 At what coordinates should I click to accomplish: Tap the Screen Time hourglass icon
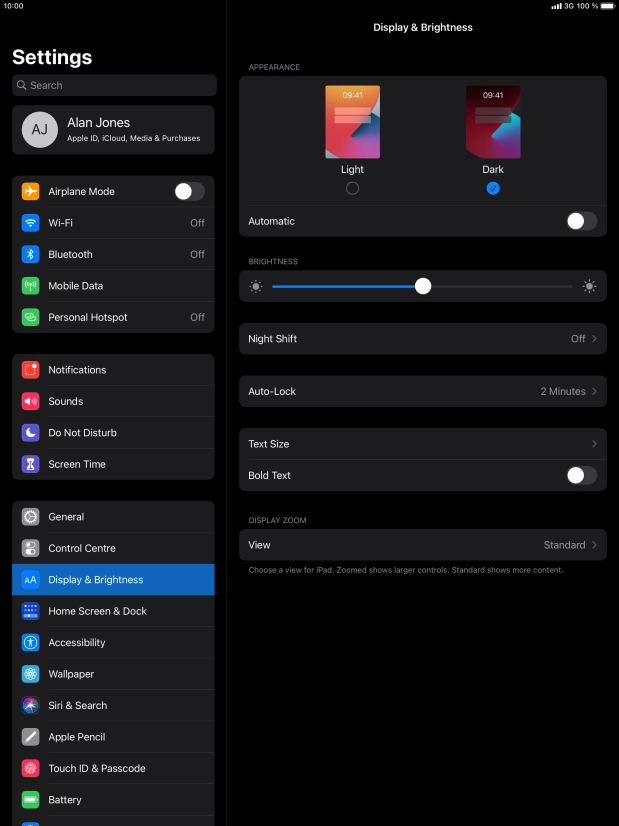coord(31,464)
